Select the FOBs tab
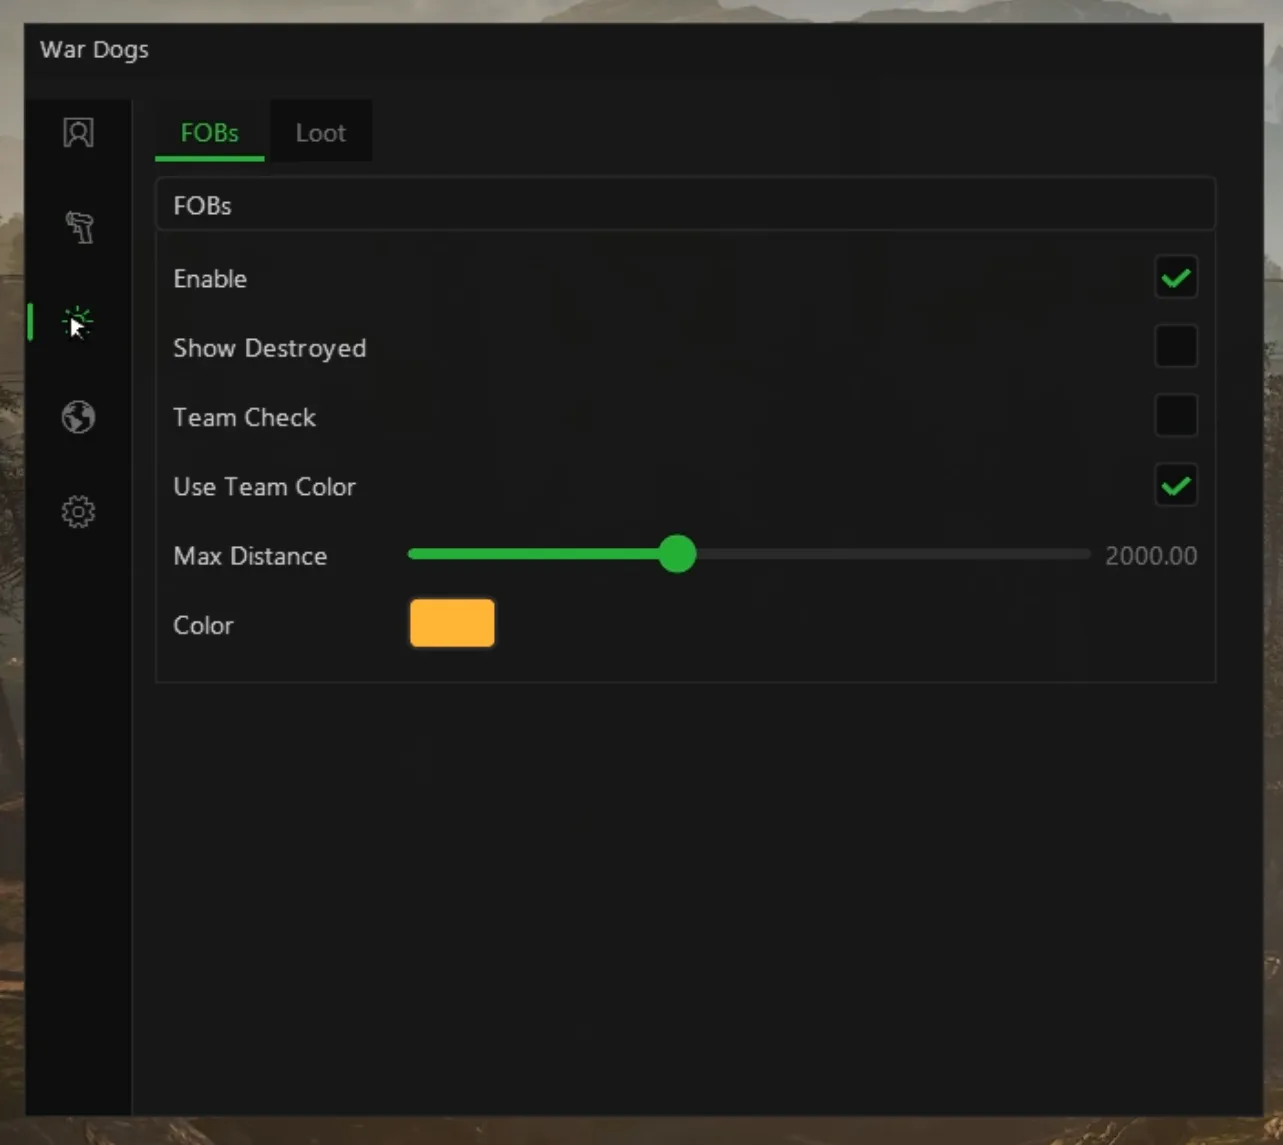The image size is (1283, 1145). (x=210, y=132)
